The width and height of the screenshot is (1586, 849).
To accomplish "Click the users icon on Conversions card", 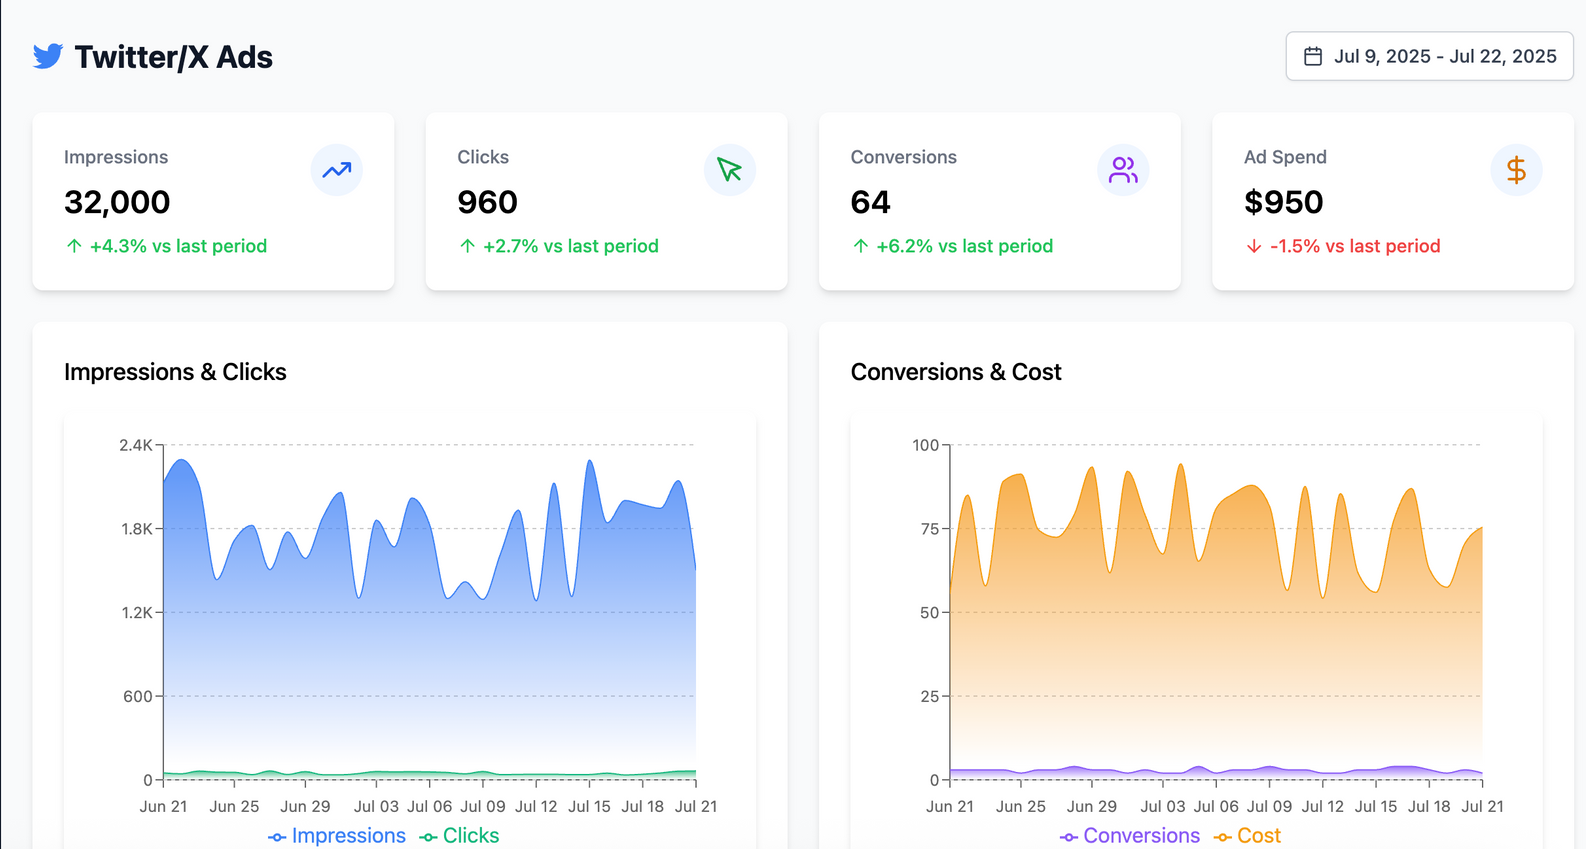I will [1123, 170].
